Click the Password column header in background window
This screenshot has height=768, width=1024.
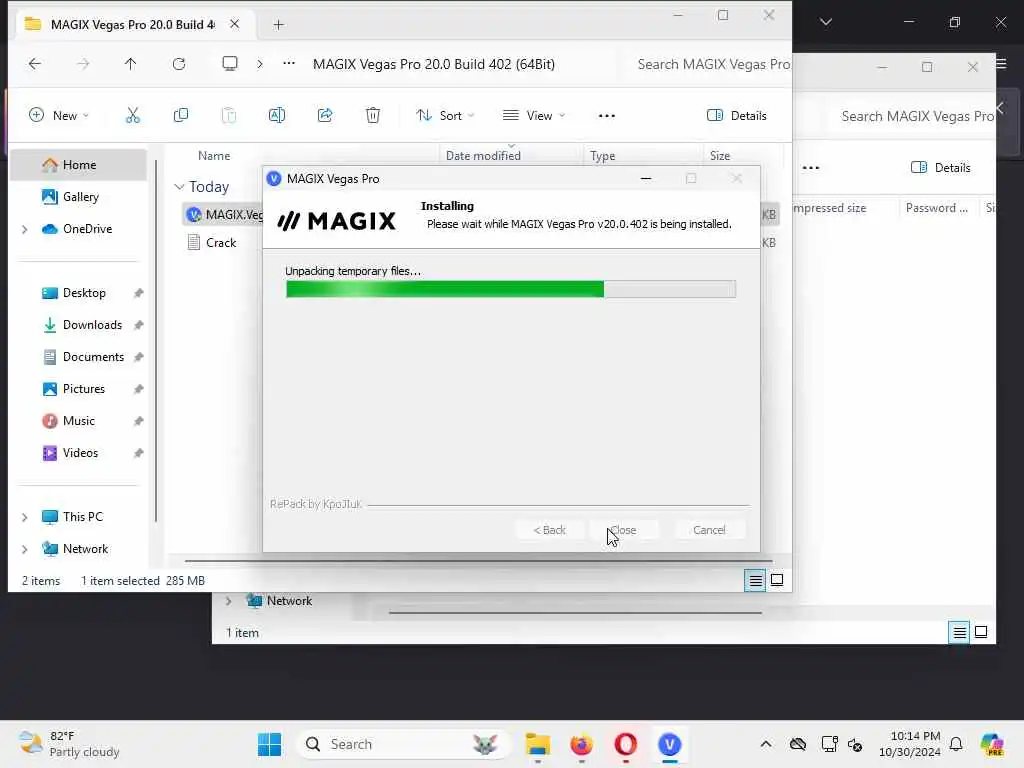coord(936,208)
